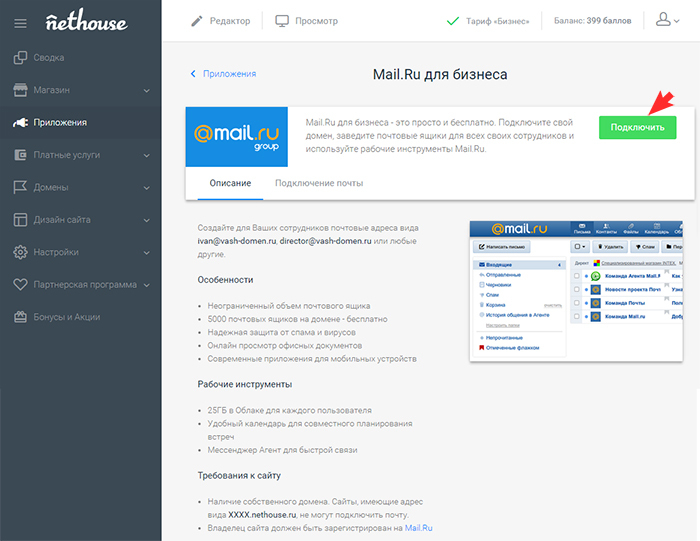The image size is (700, 541).
Task: Click the 5000 почтовых ящиков bullet
Action: [x=297, y=319]
